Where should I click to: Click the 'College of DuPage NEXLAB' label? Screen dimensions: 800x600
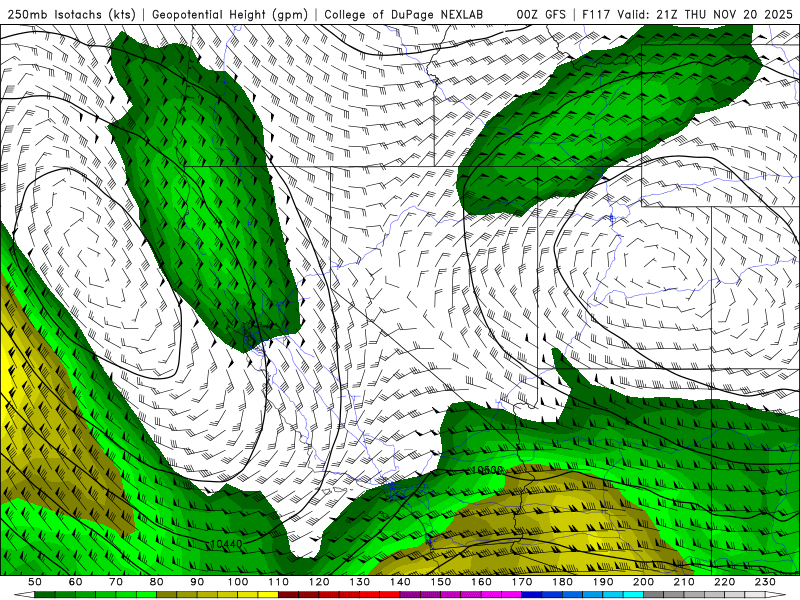pos(404,14)
